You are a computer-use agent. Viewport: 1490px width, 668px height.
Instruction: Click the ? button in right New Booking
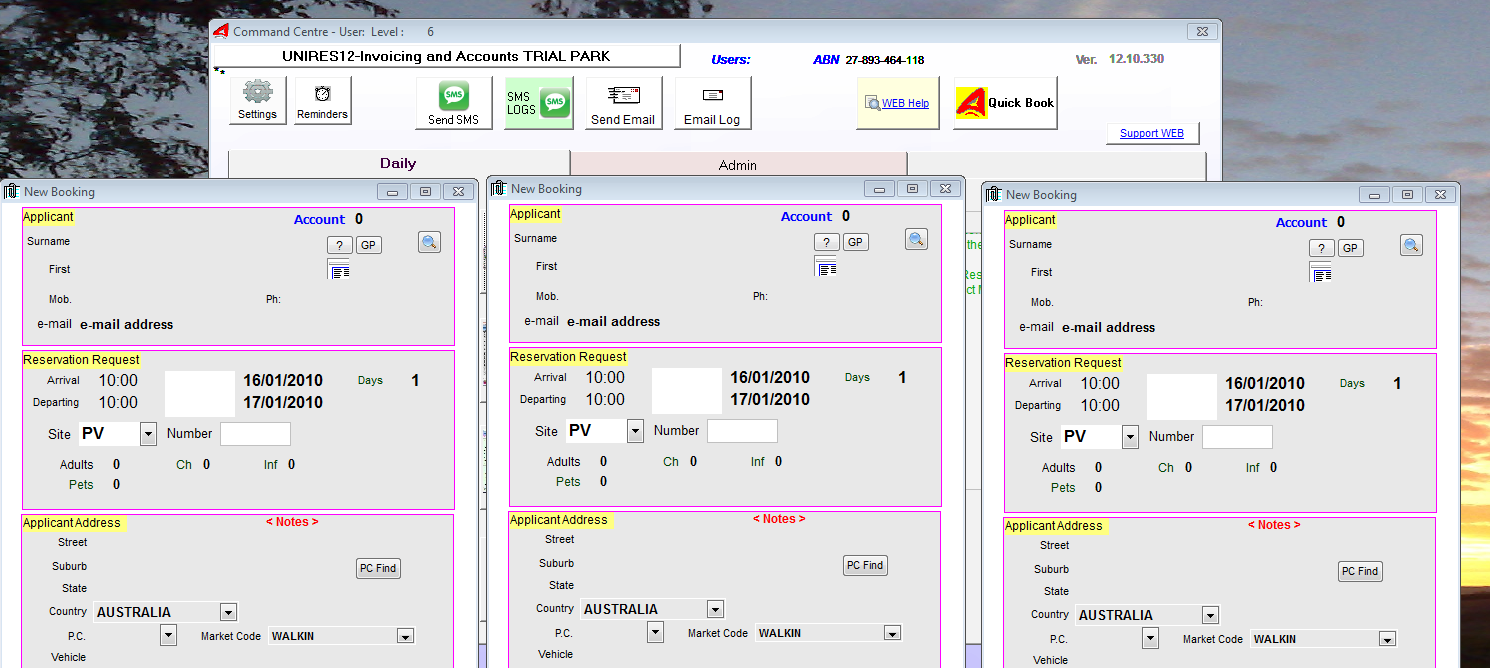(1322, 248)
